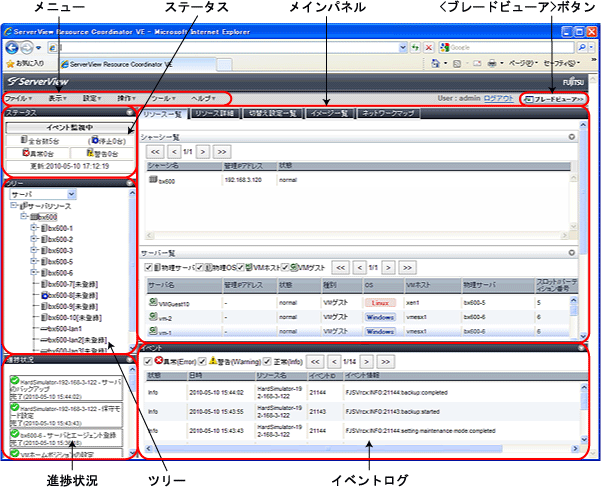Switch to the network map tab
Image resolution: width=601 pixels, height=487 pixels.
[x=388, y=113]
